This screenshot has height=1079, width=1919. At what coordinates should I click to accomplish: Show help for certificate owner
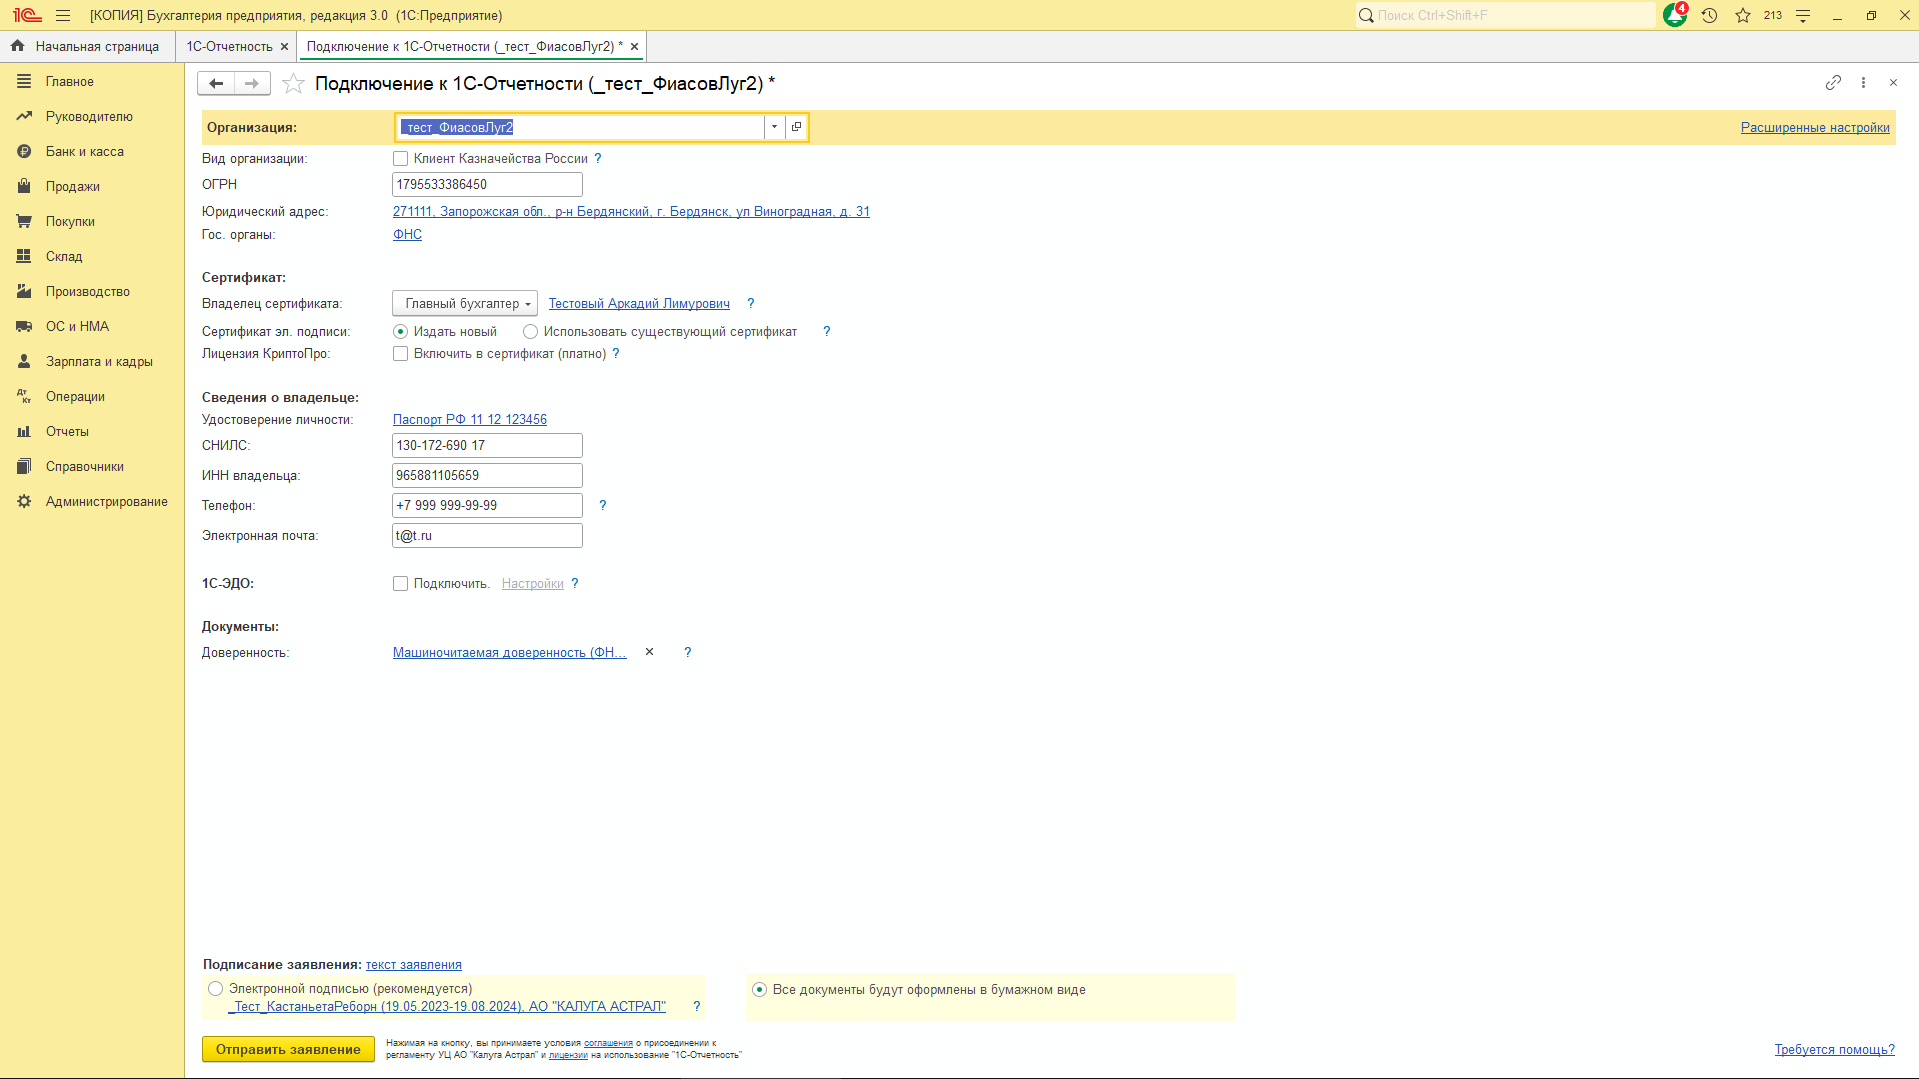(x=751, y=303)
